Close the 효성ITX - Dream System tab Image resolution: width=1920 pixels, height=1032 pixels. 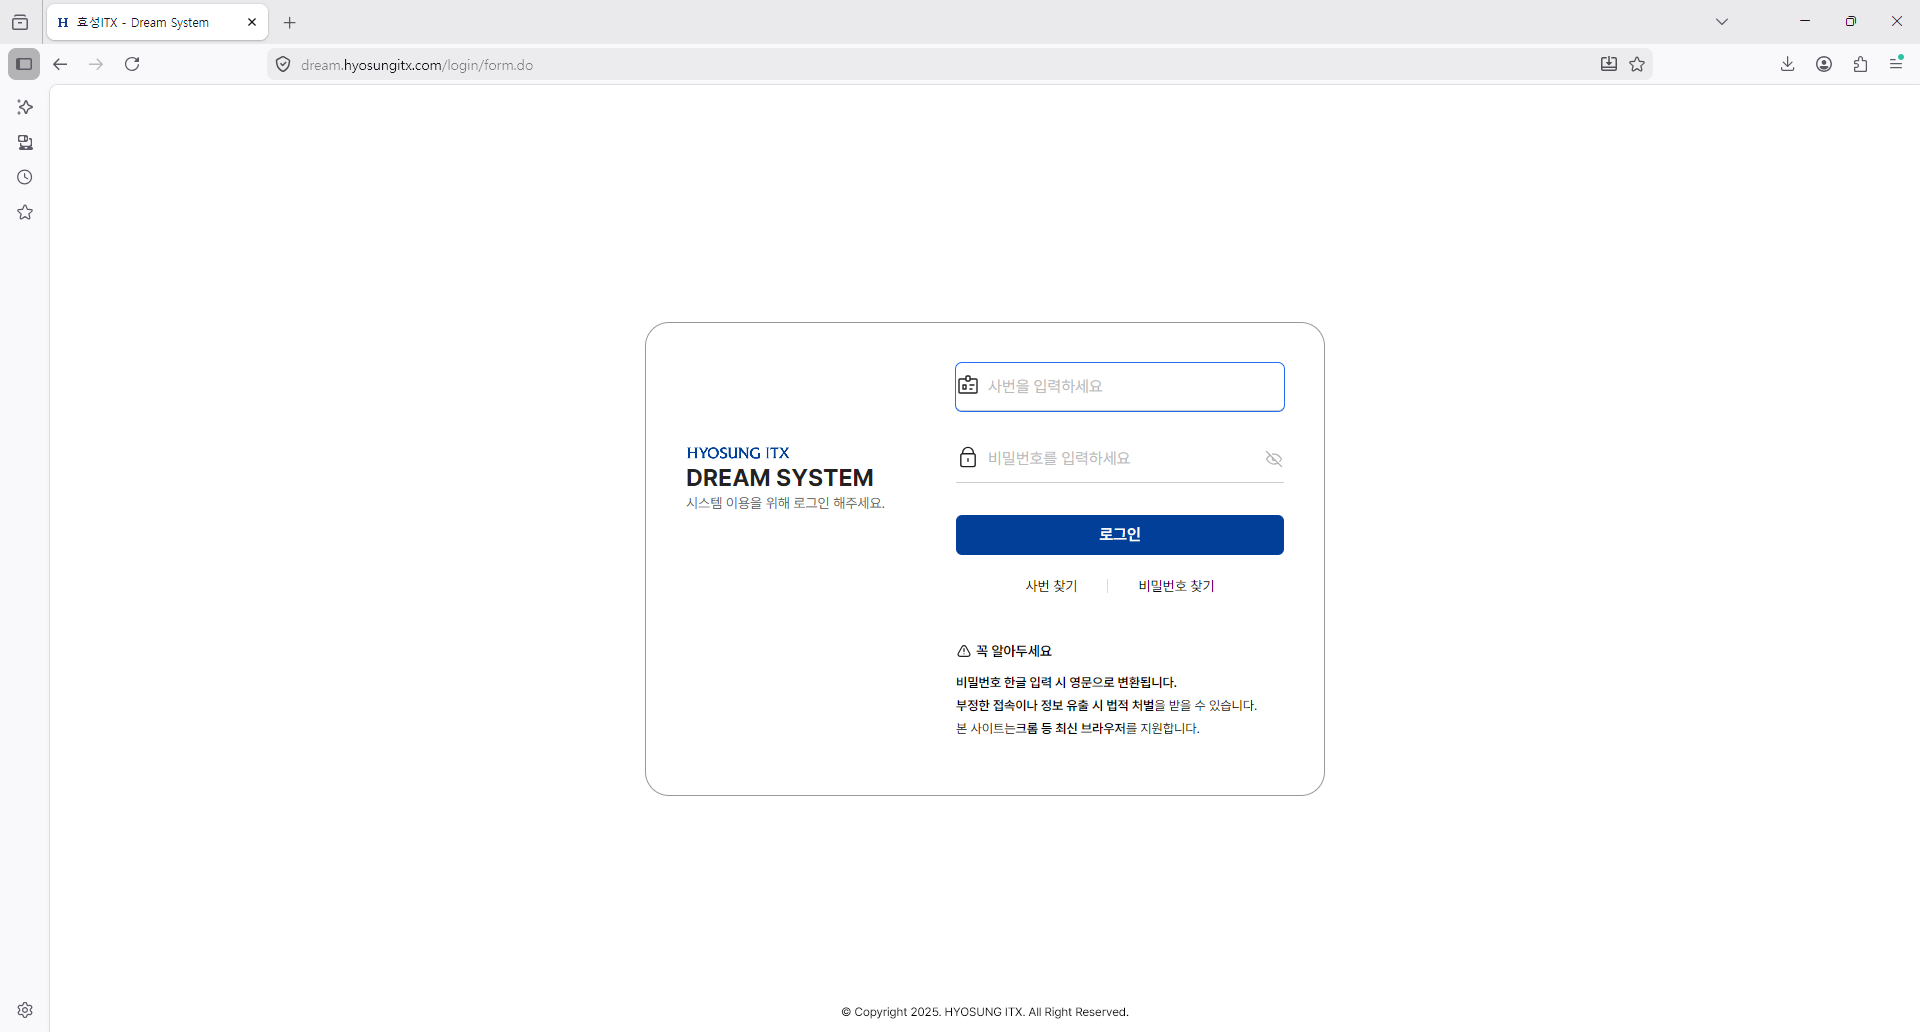[x=252, y=22]
